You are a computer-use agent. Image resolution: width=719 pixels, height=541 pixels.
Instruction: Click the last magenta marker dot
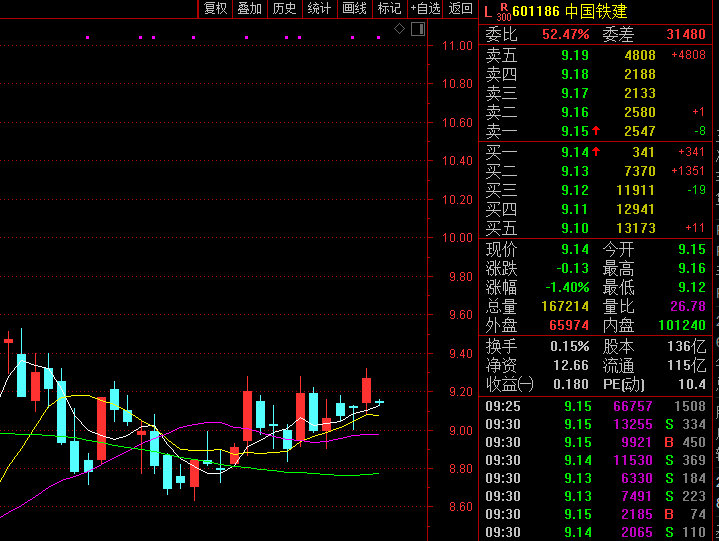tap(378, 38)
